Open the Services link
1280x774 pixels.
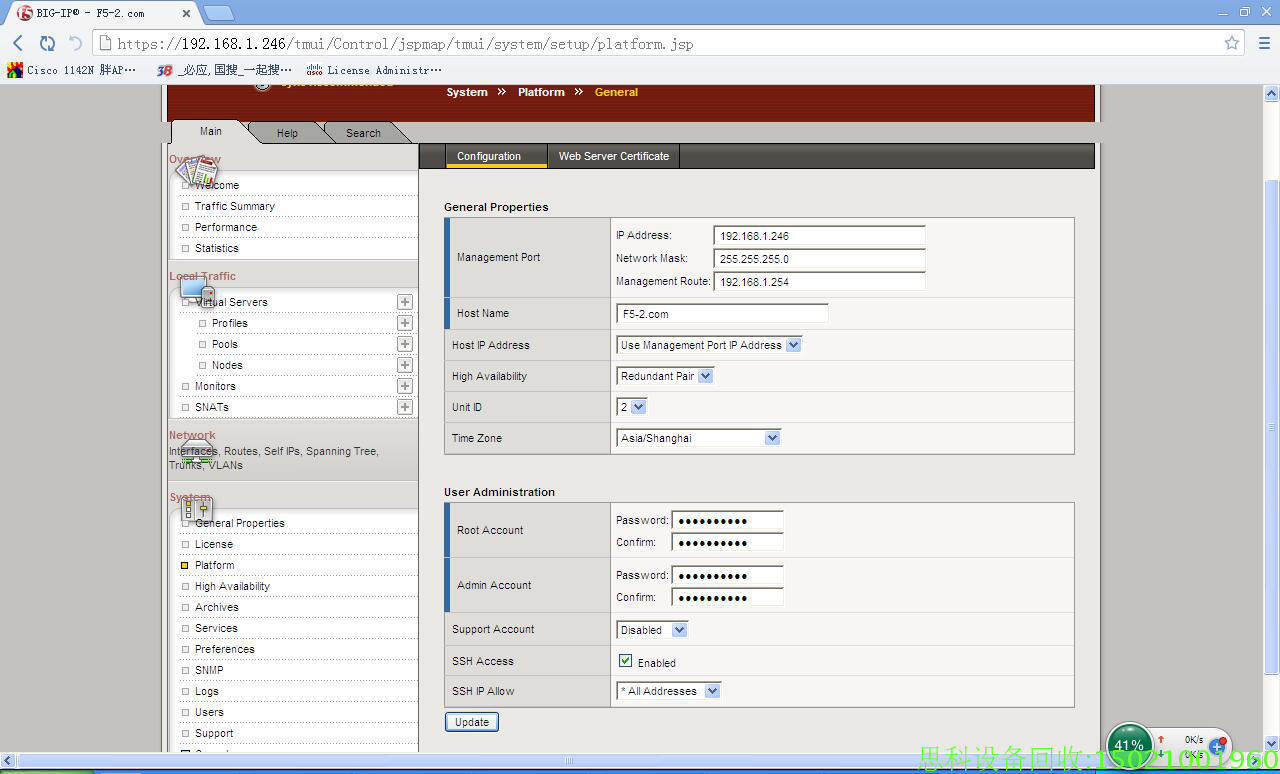[216, 628]
